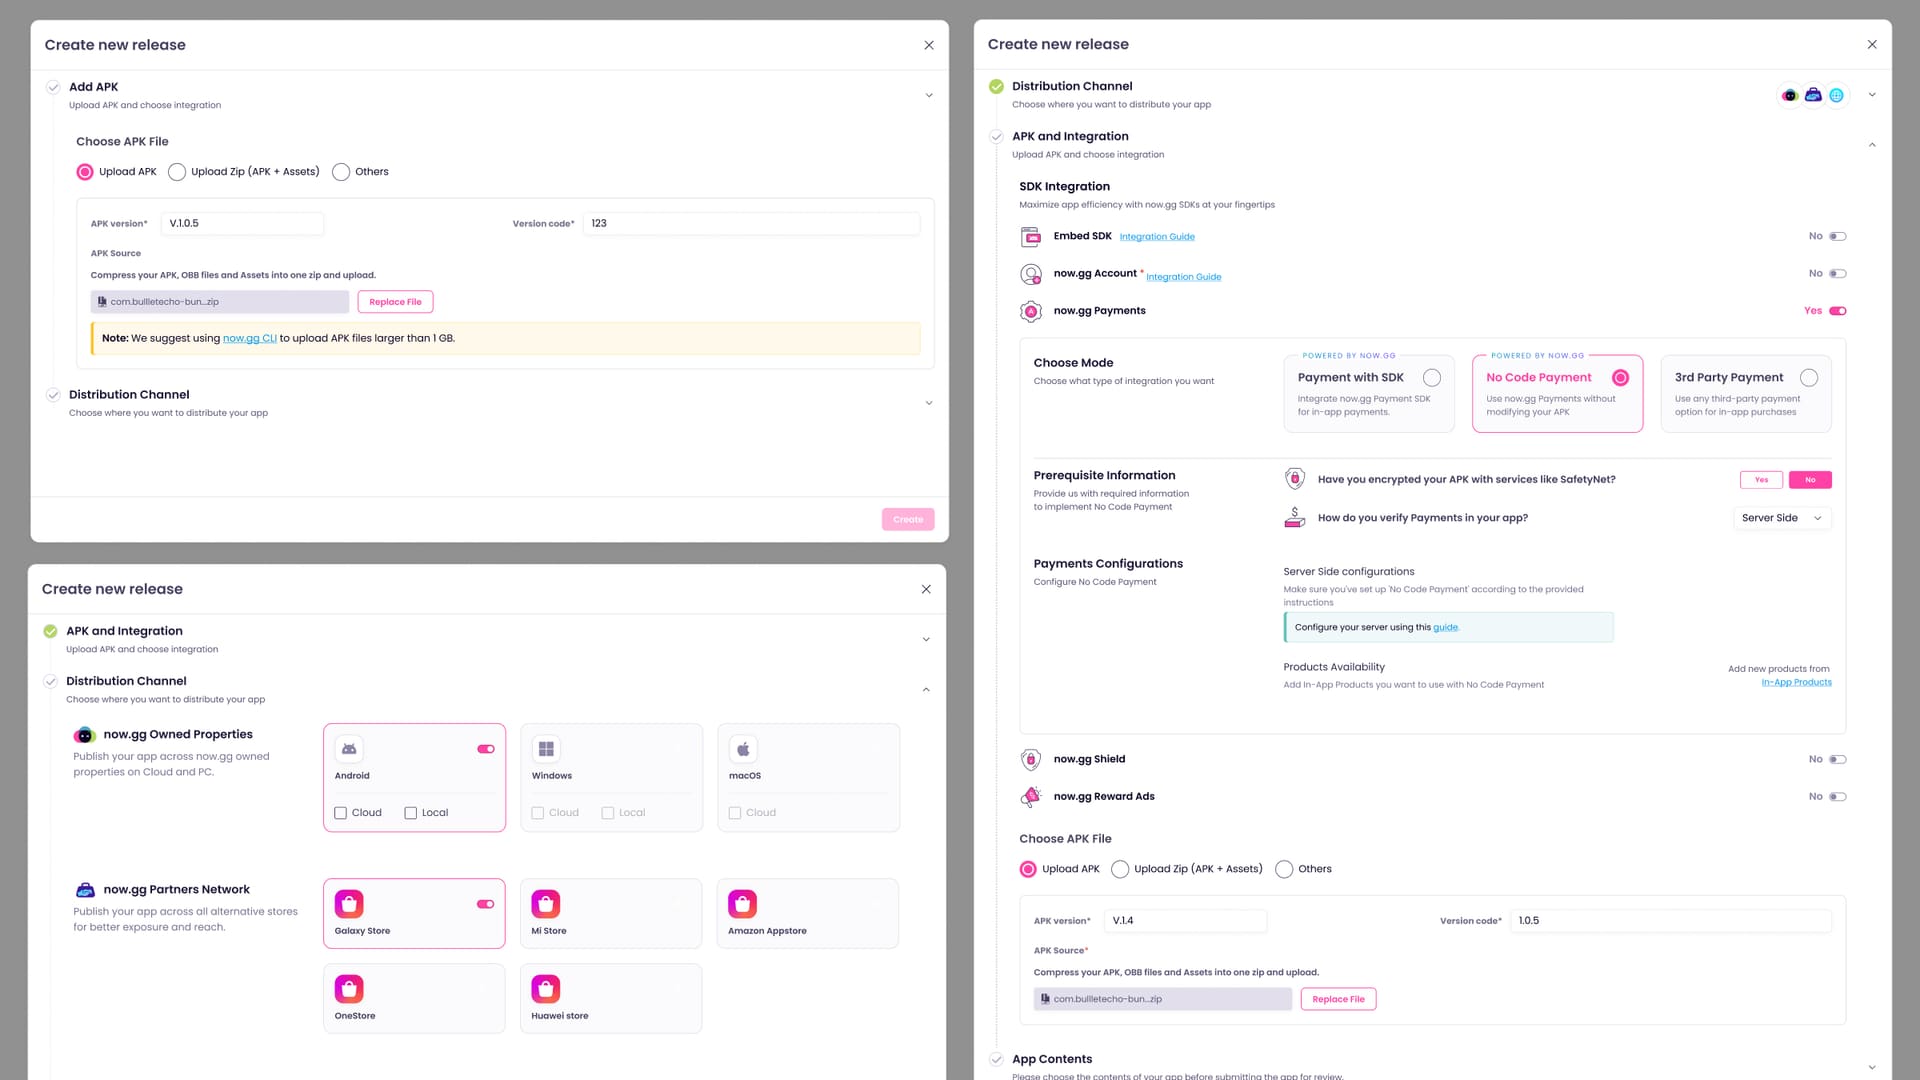Click the now.gg Payments icon
This screenshot has width=1920, height=1080.
(x=1031, y=311)
